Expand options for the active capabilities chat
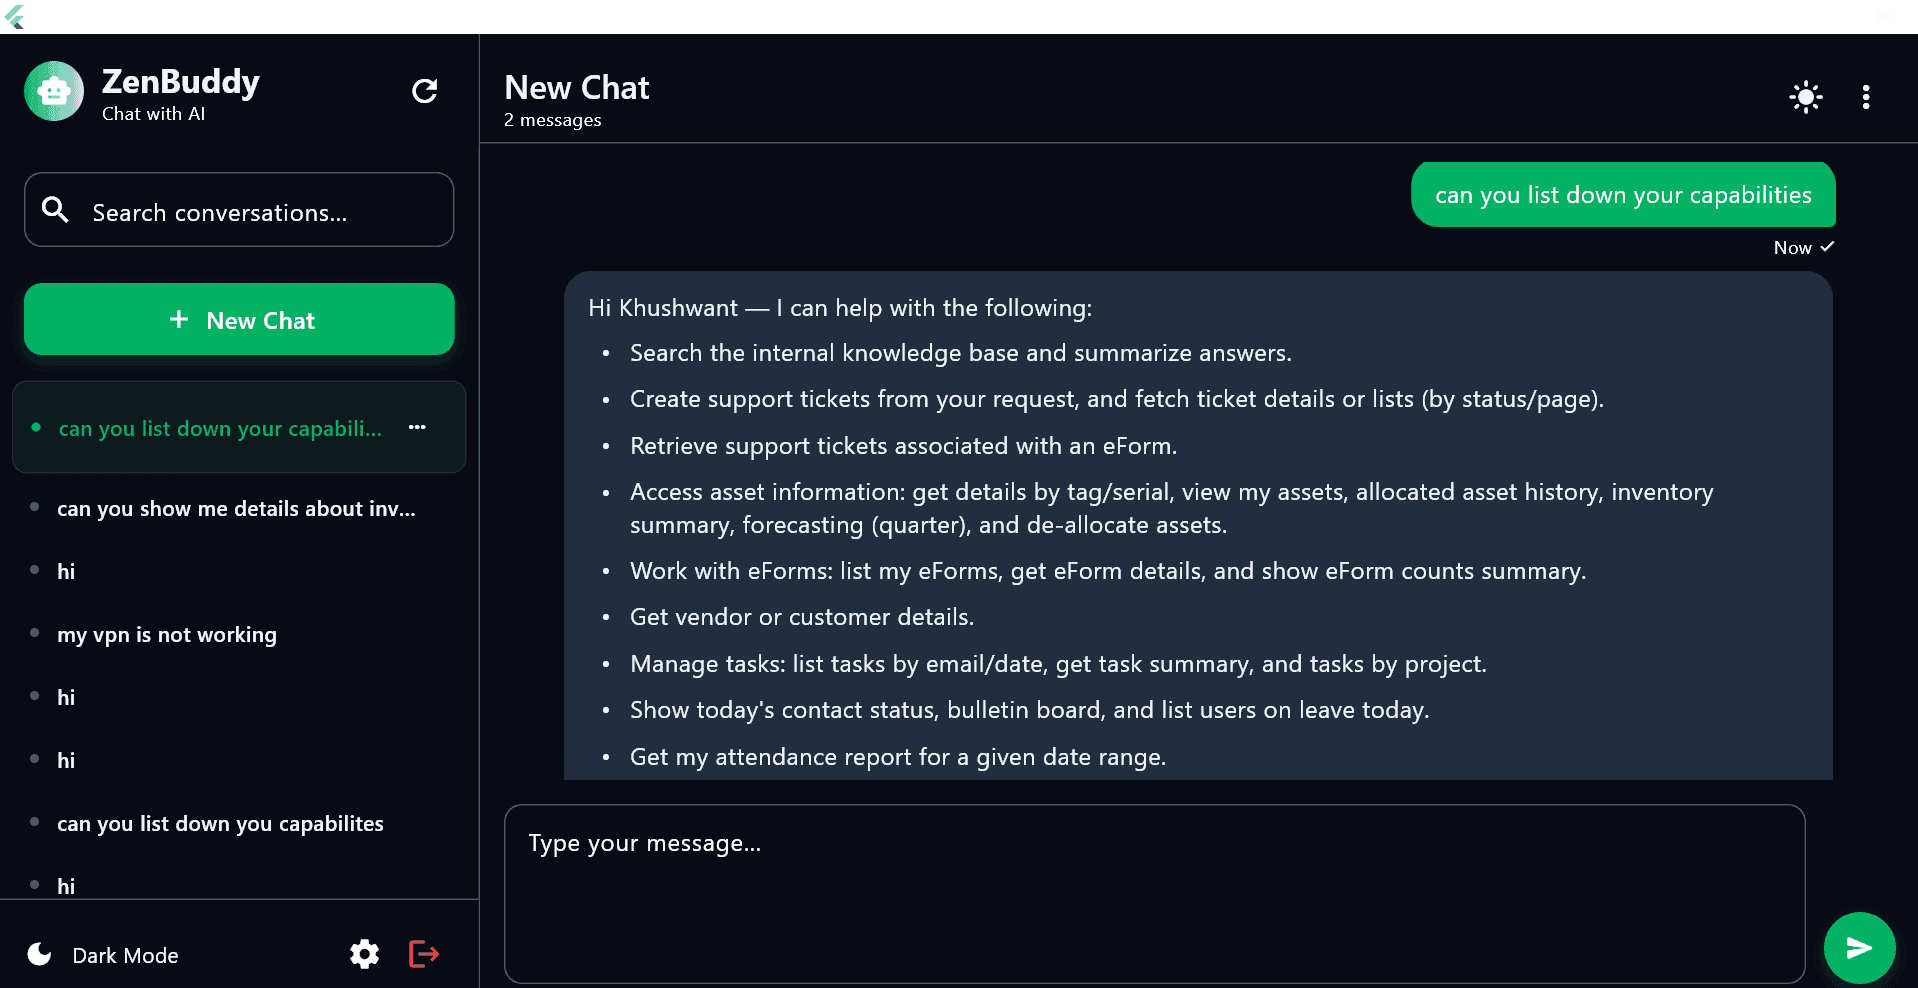Screen dimensions: 1918x988 (417, 428)
